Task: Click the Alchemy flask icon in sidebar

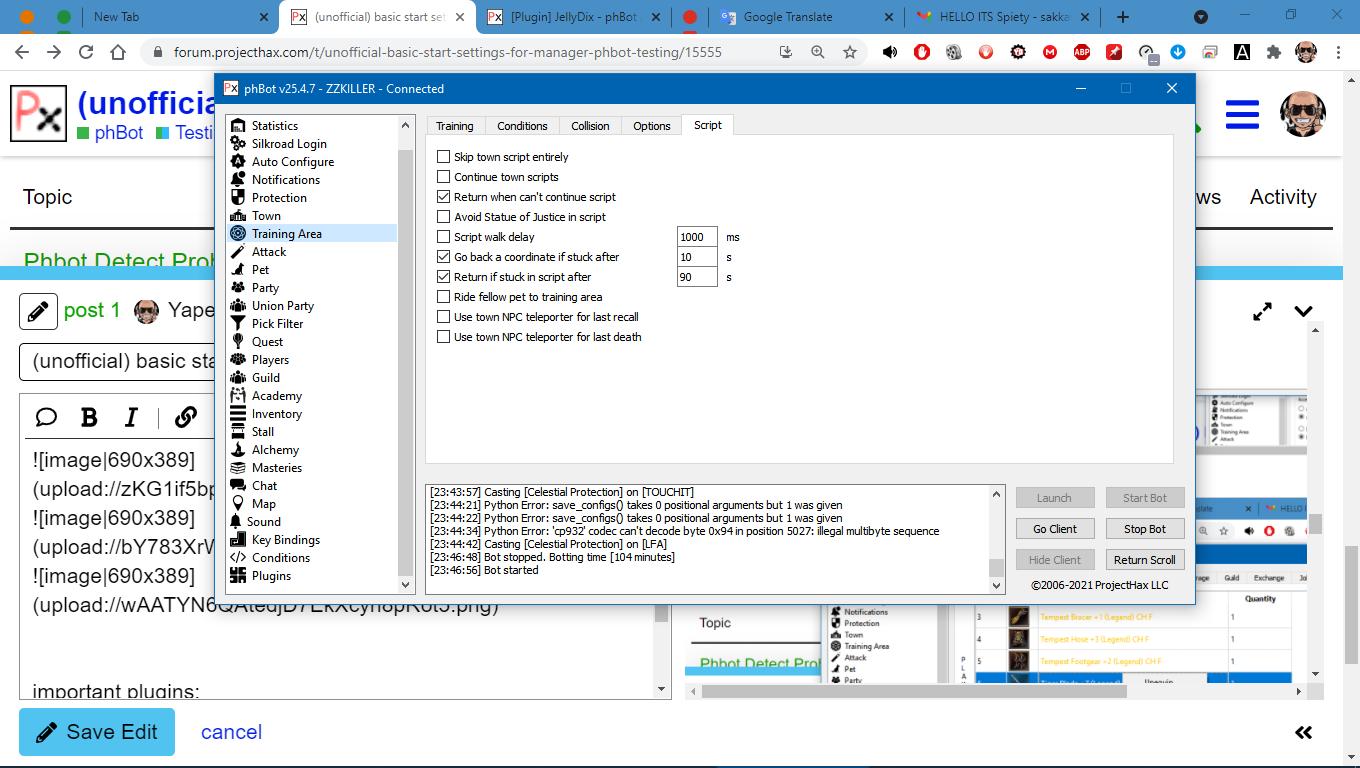Action: click(x=238, y=450)
